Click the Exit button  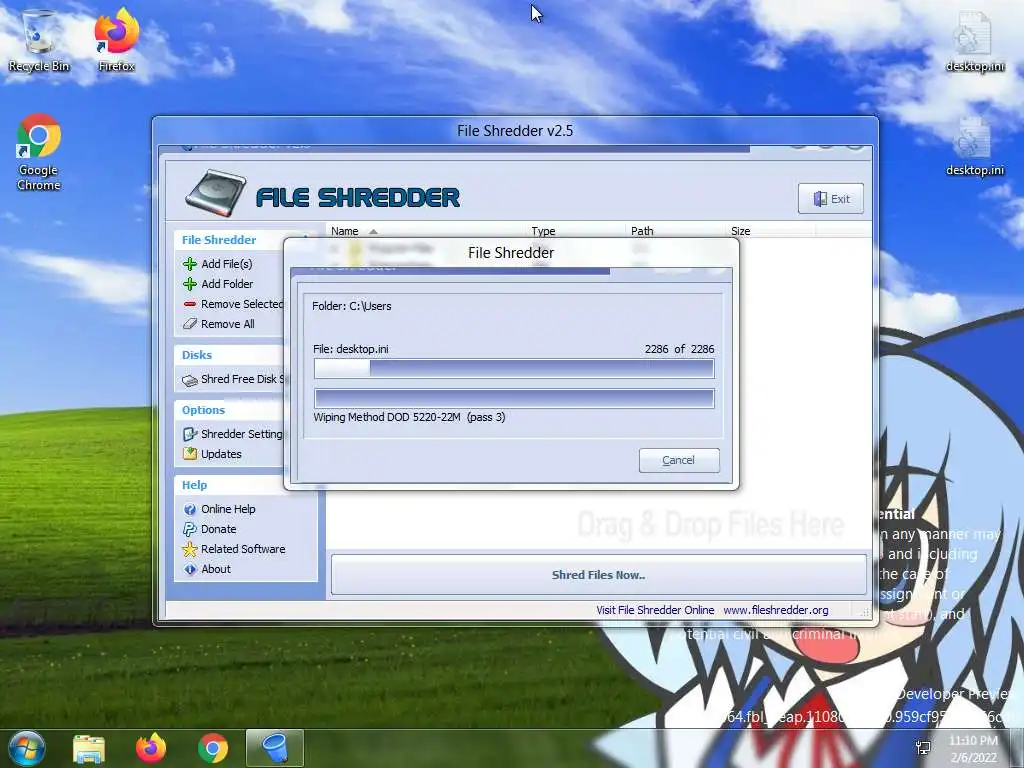(831, 199)
